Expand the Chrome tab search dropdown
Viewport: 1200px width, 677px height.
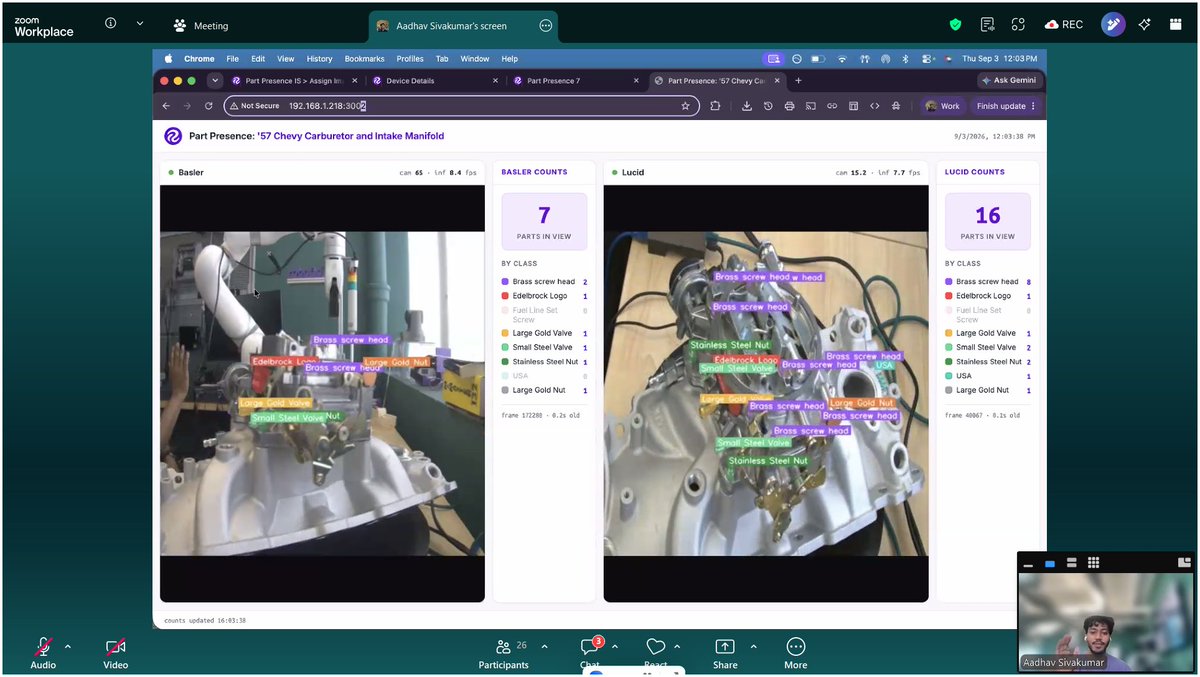215,81
